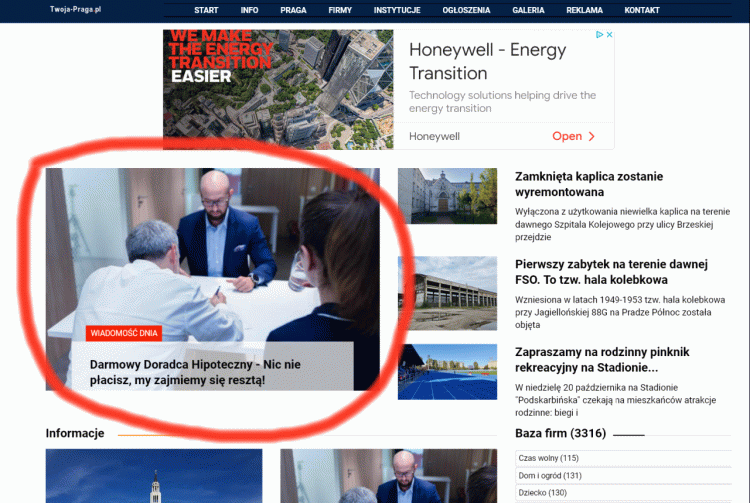
Task: Click the Open arrow chevron in ad
Action: 592,136
